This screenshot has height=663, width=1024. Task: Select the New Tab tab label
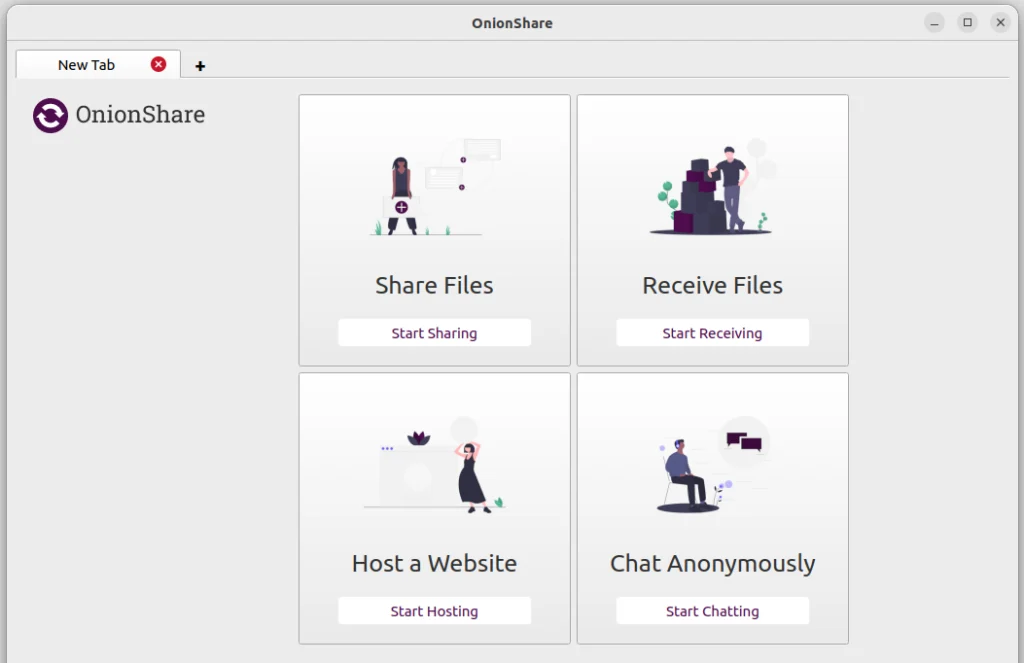pyautogui.click(x=86, y=65)
